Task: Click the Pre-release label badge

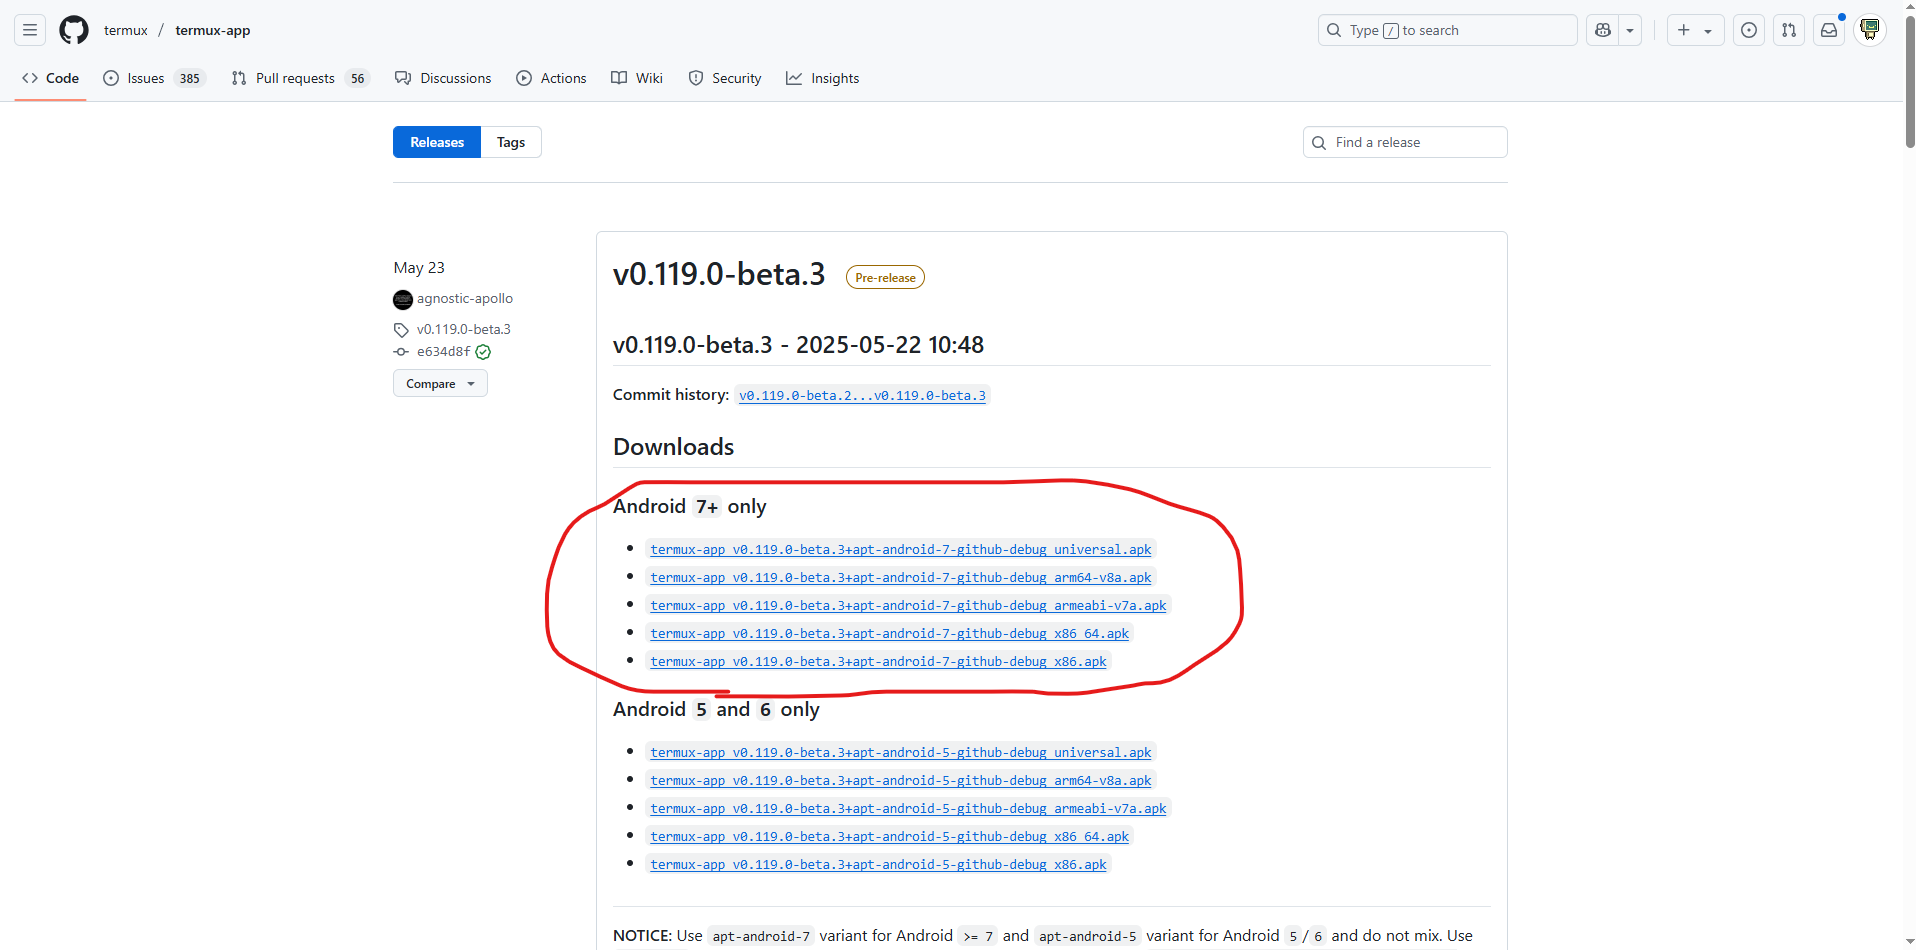Action: [885, 277]
